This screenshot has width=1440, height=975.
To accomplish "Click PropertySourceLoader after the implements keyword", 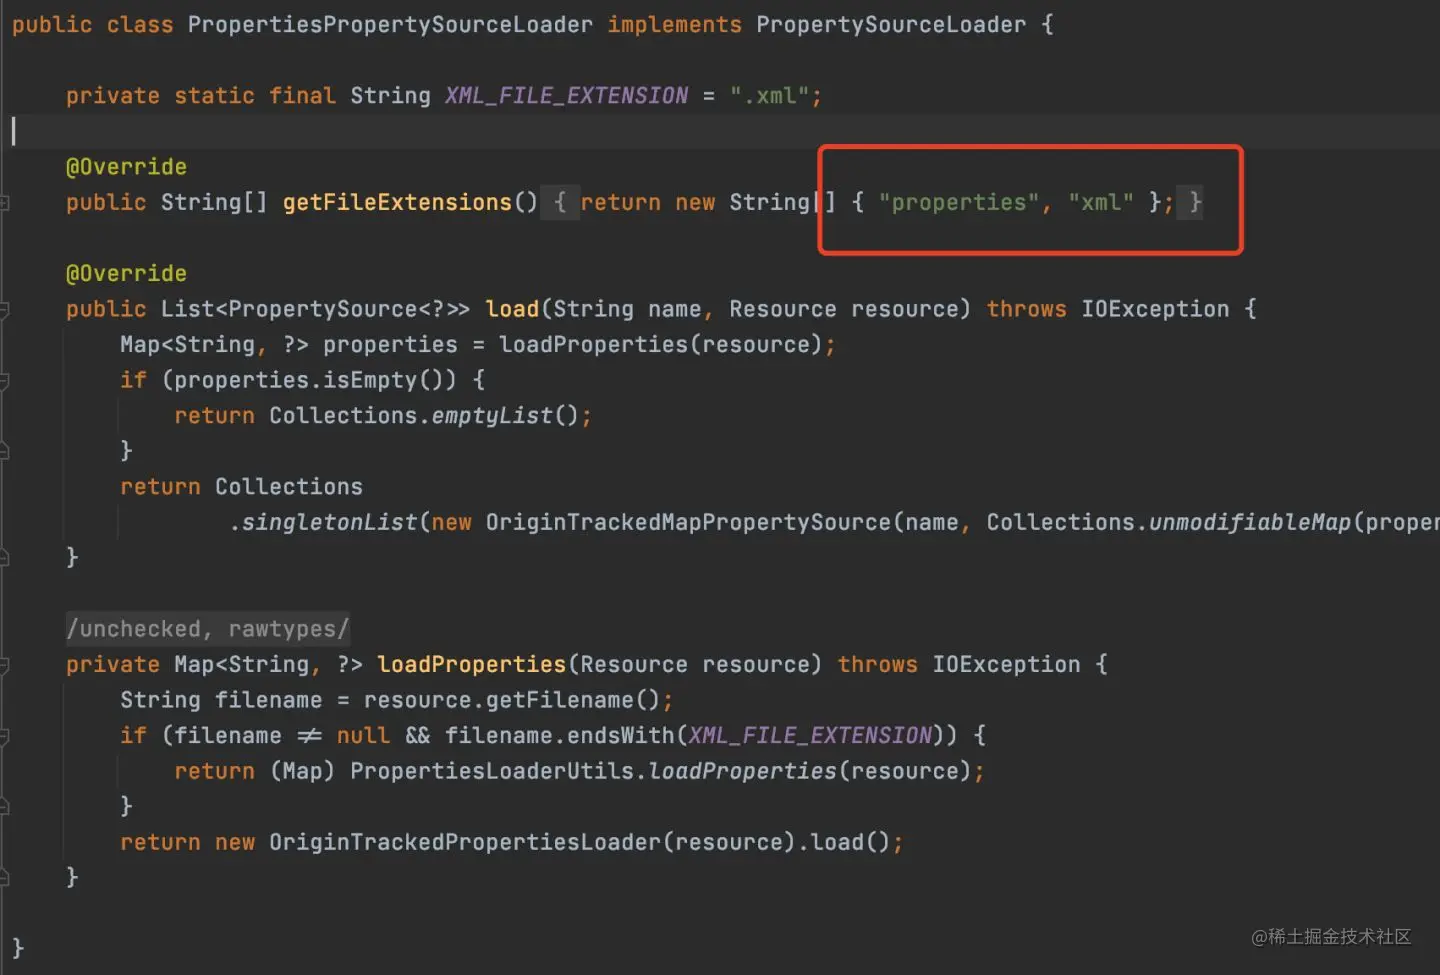I will point(891,24).
